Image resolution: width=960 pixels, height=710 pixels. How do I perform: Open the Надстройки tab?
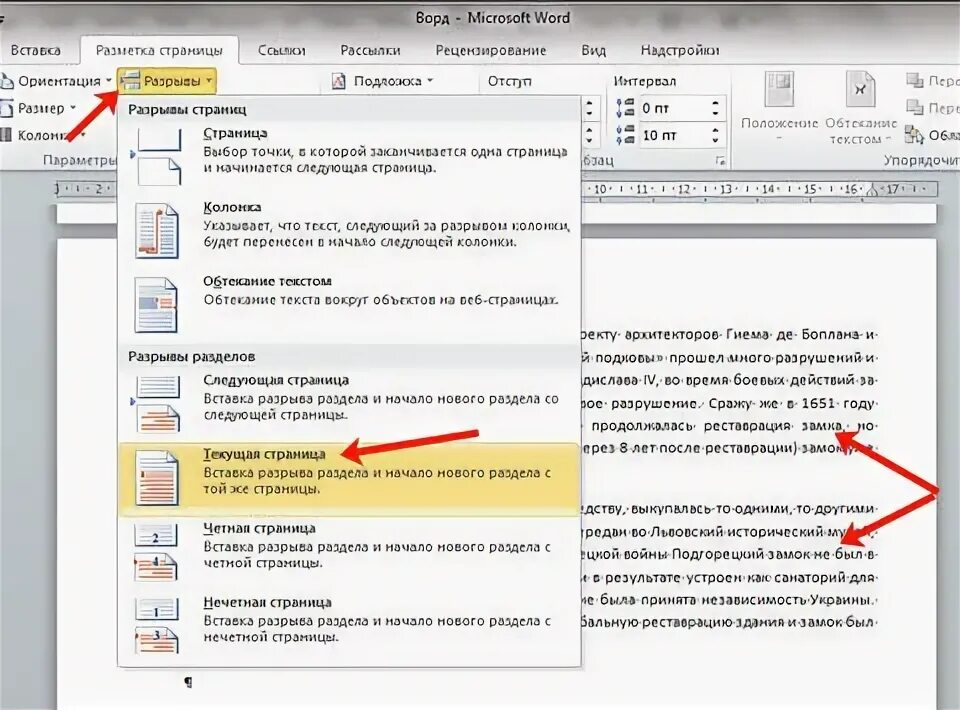pos(680,50)
